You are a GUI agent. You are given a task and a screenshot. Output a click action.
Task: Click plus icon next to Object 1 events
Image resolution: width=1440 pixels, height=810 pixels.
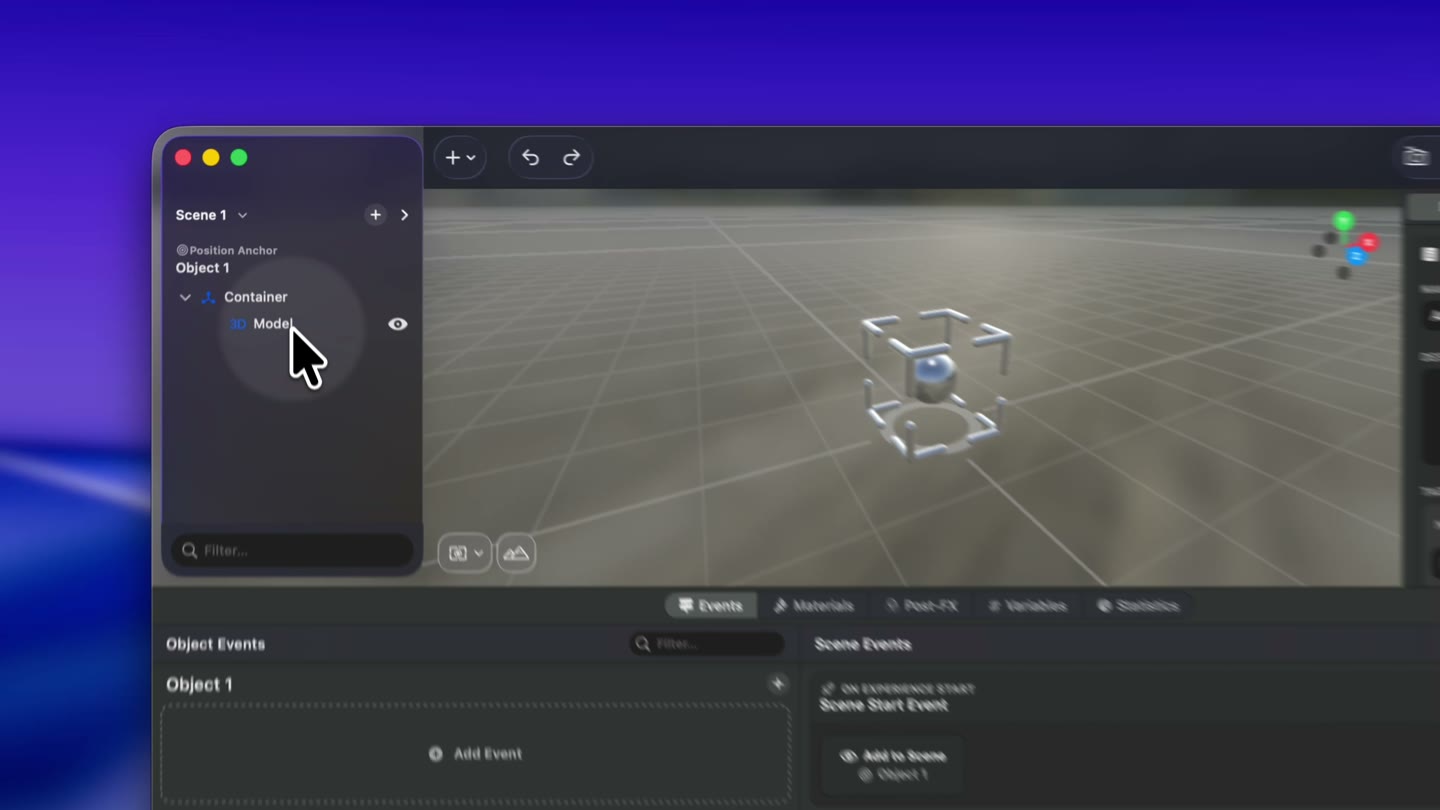(778, 684)
